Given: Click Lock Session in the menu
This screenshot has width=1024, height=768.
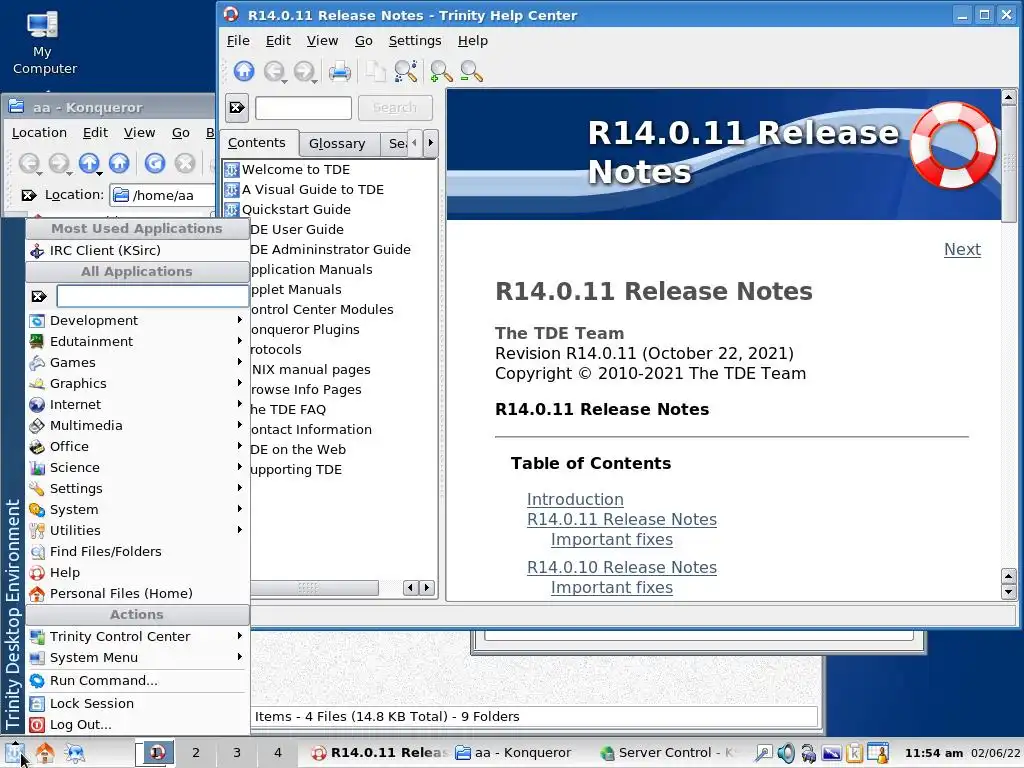Looking at the screenshot, I should 137,703.
